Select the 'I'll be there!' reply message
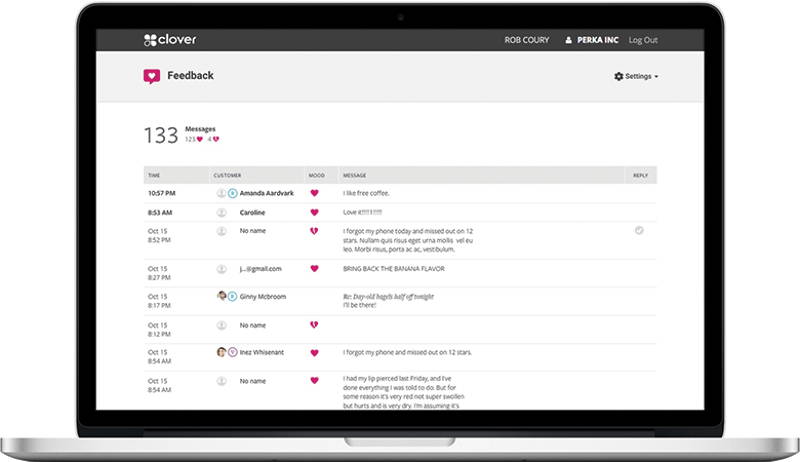This screenshot has width=800, height=462. pos(360,305)
